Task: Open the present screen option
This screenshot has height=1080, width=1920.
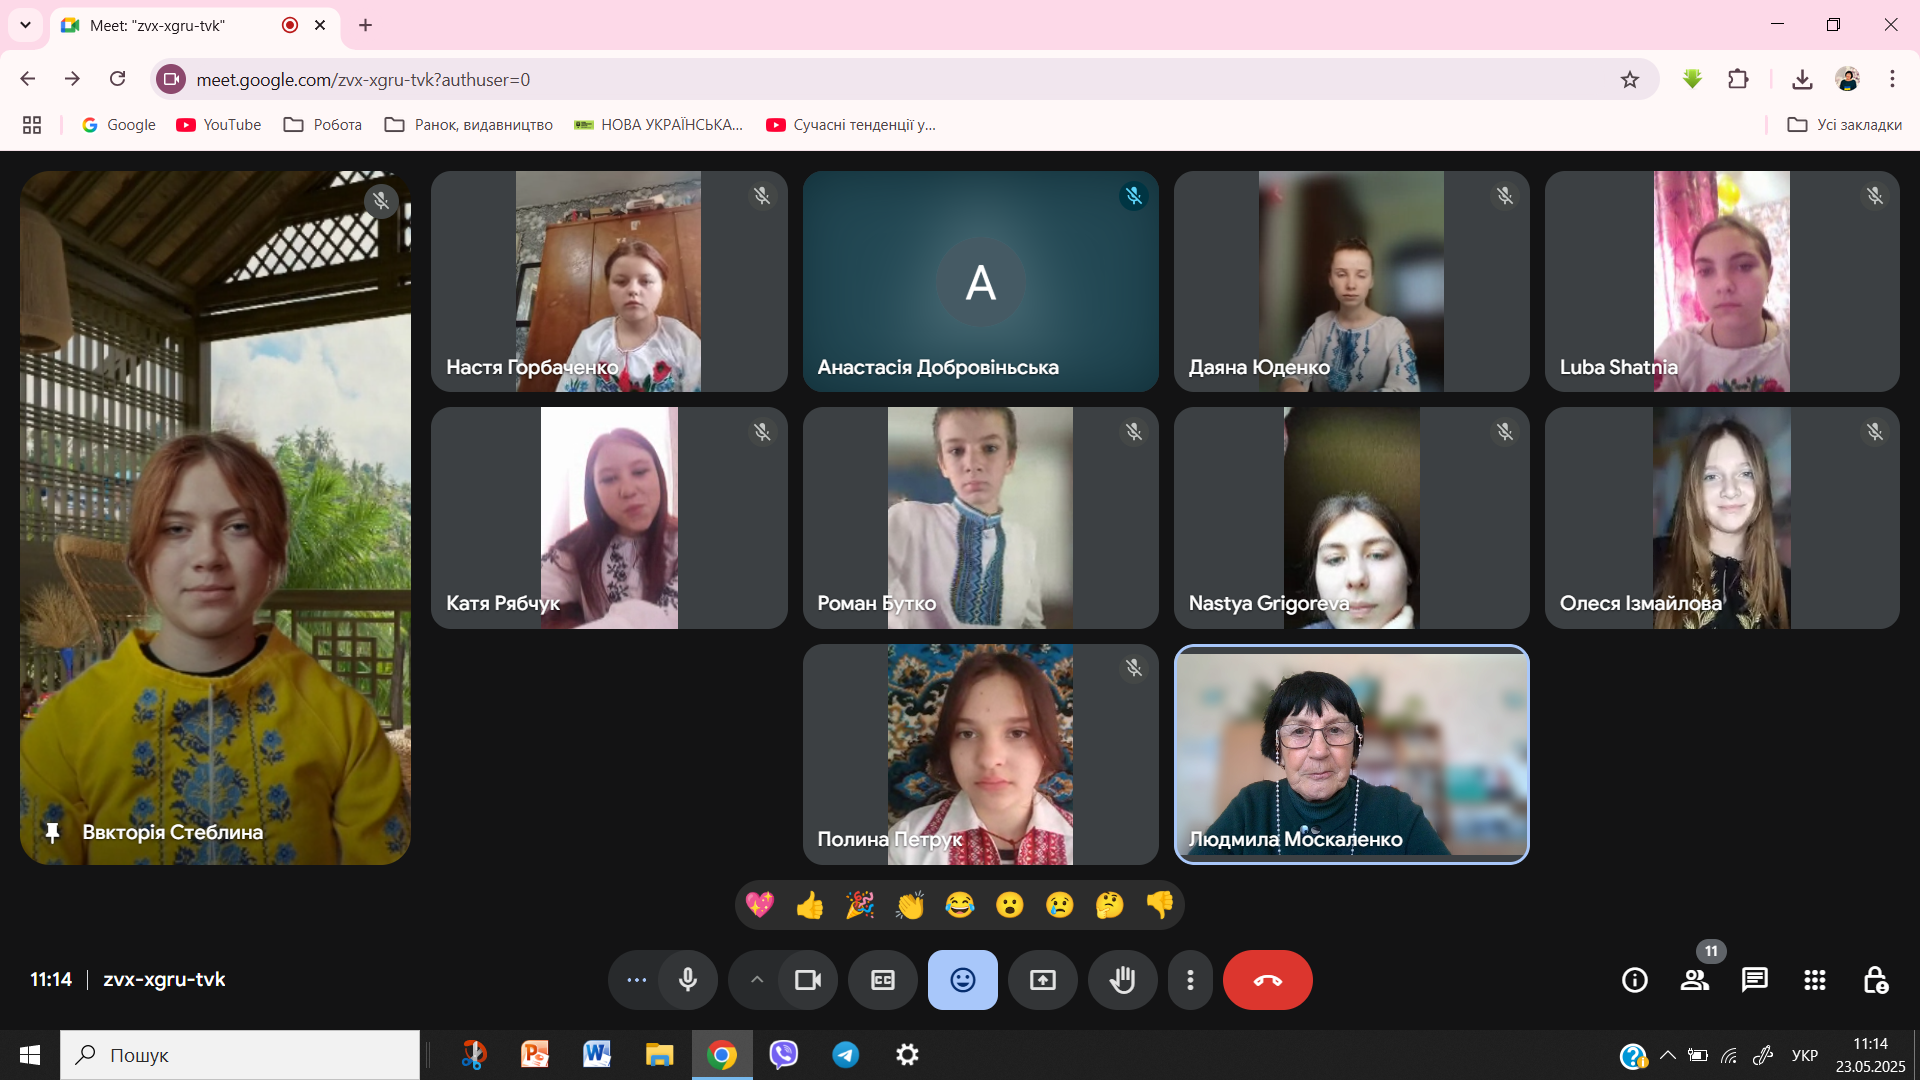Action: [x=1042, y=980]
